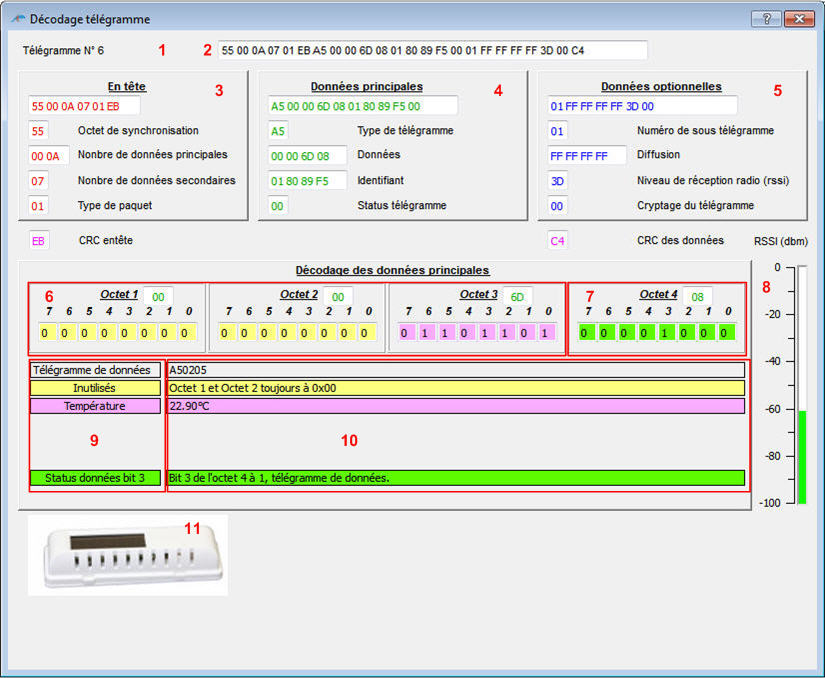Click the Diffusion FF FF FF FF field
Viewport: 825px width, 678px height.
(x=586, y=156)
